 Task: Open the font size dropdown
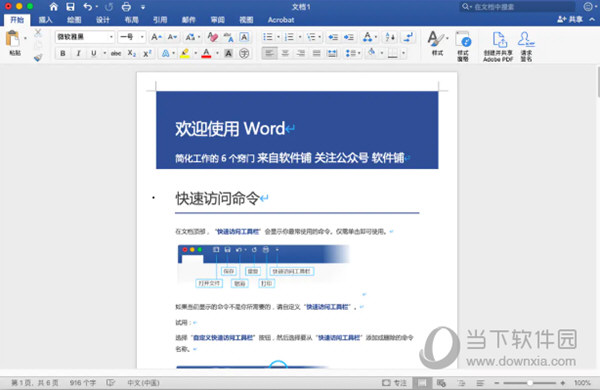coord(142,37)
